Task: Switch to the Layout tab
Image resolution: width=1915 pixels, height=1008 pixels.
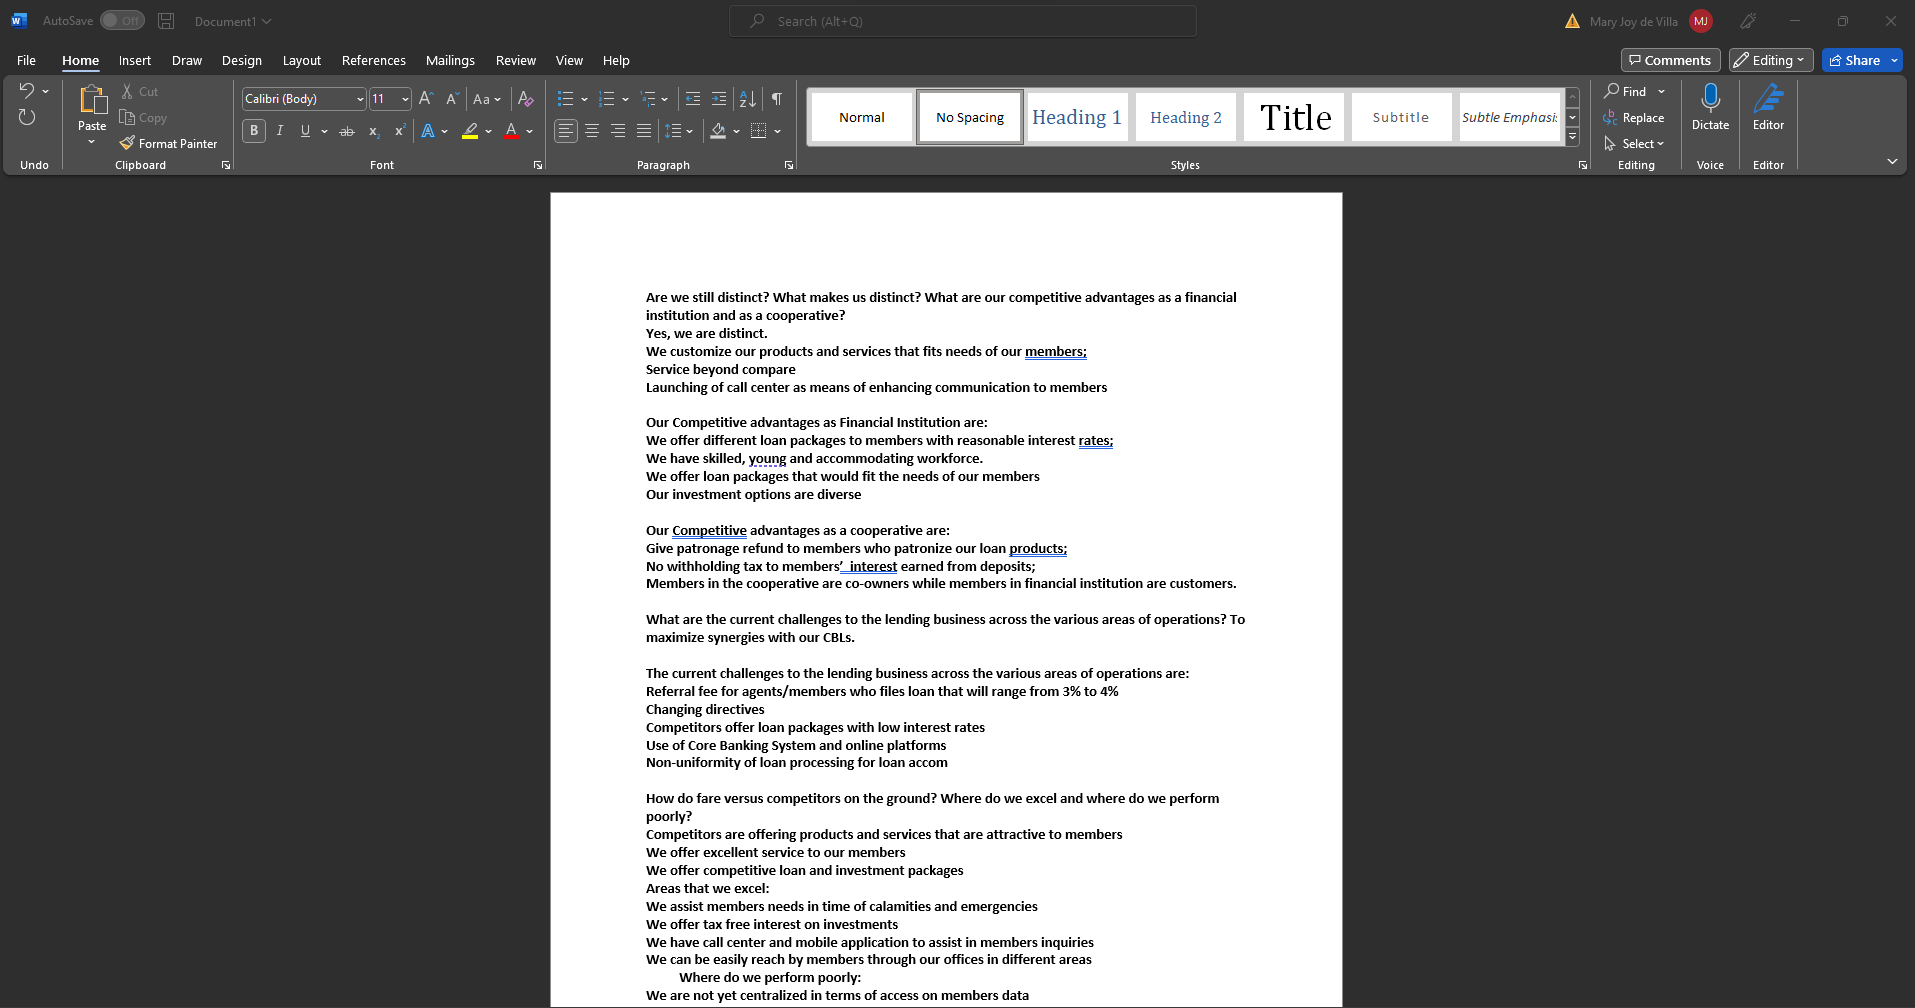Action: 302,60
